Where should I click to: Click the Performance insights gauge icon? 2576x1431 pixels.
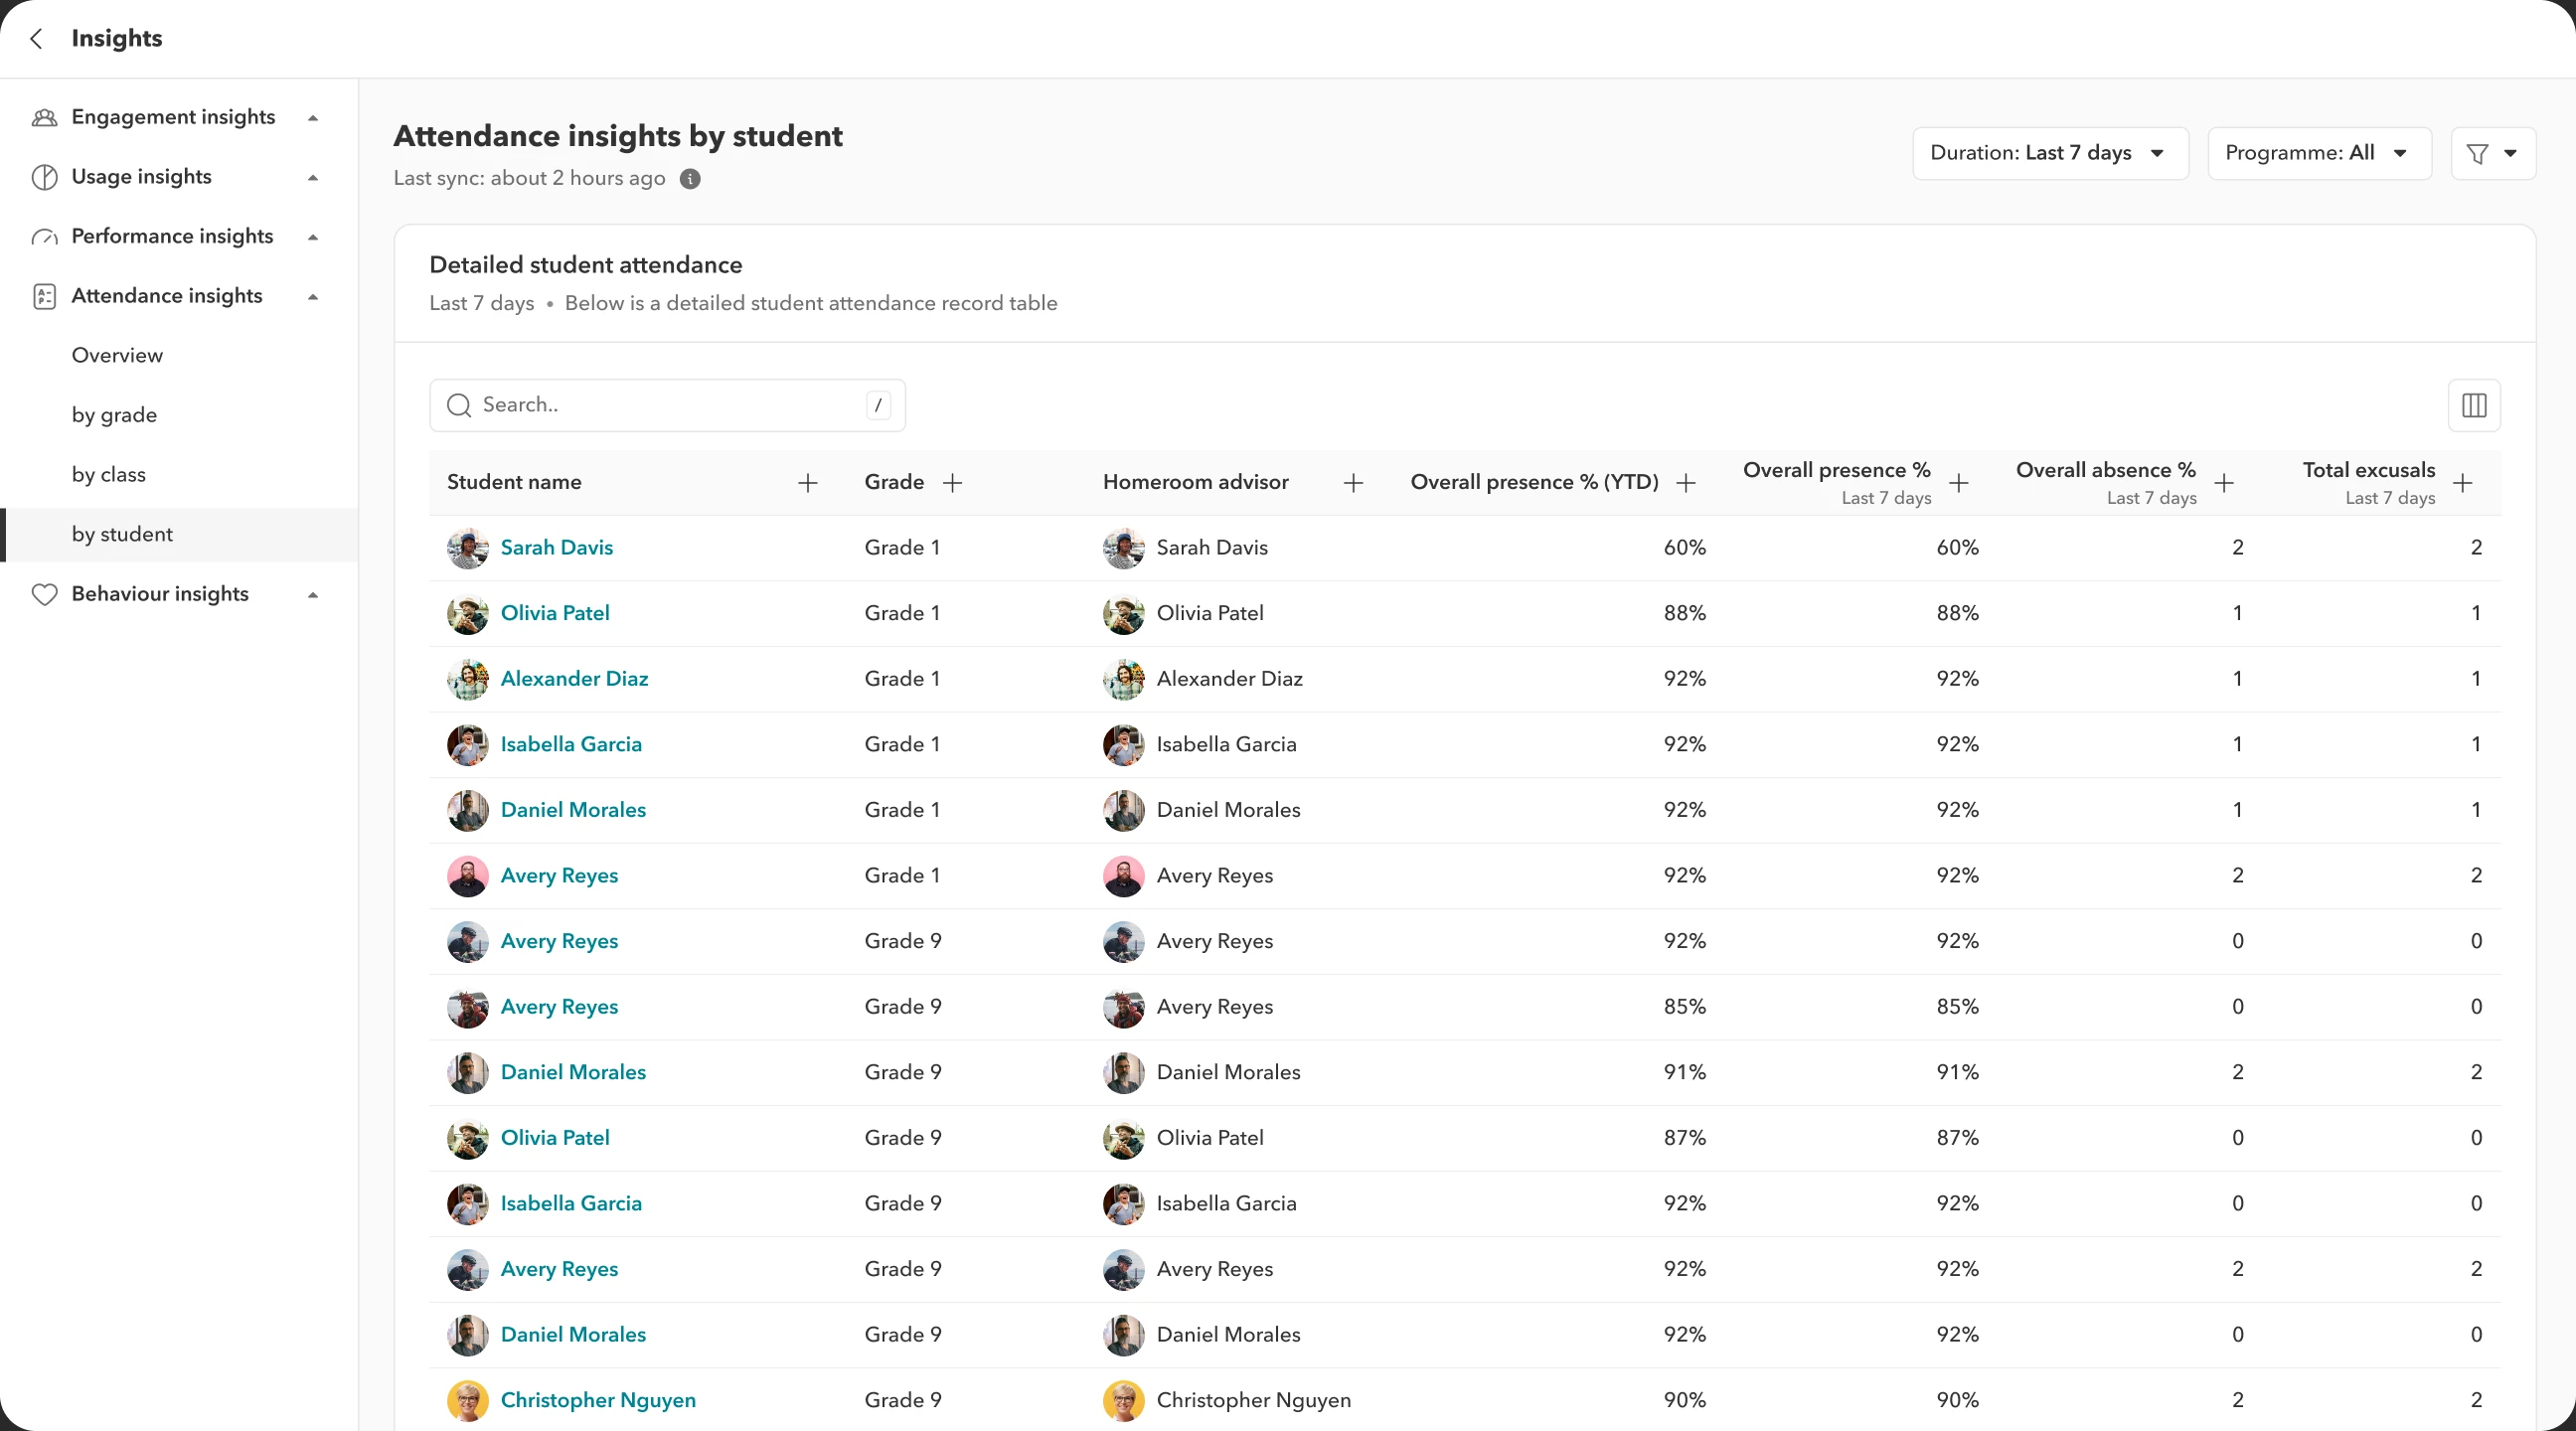pos(44,237)
